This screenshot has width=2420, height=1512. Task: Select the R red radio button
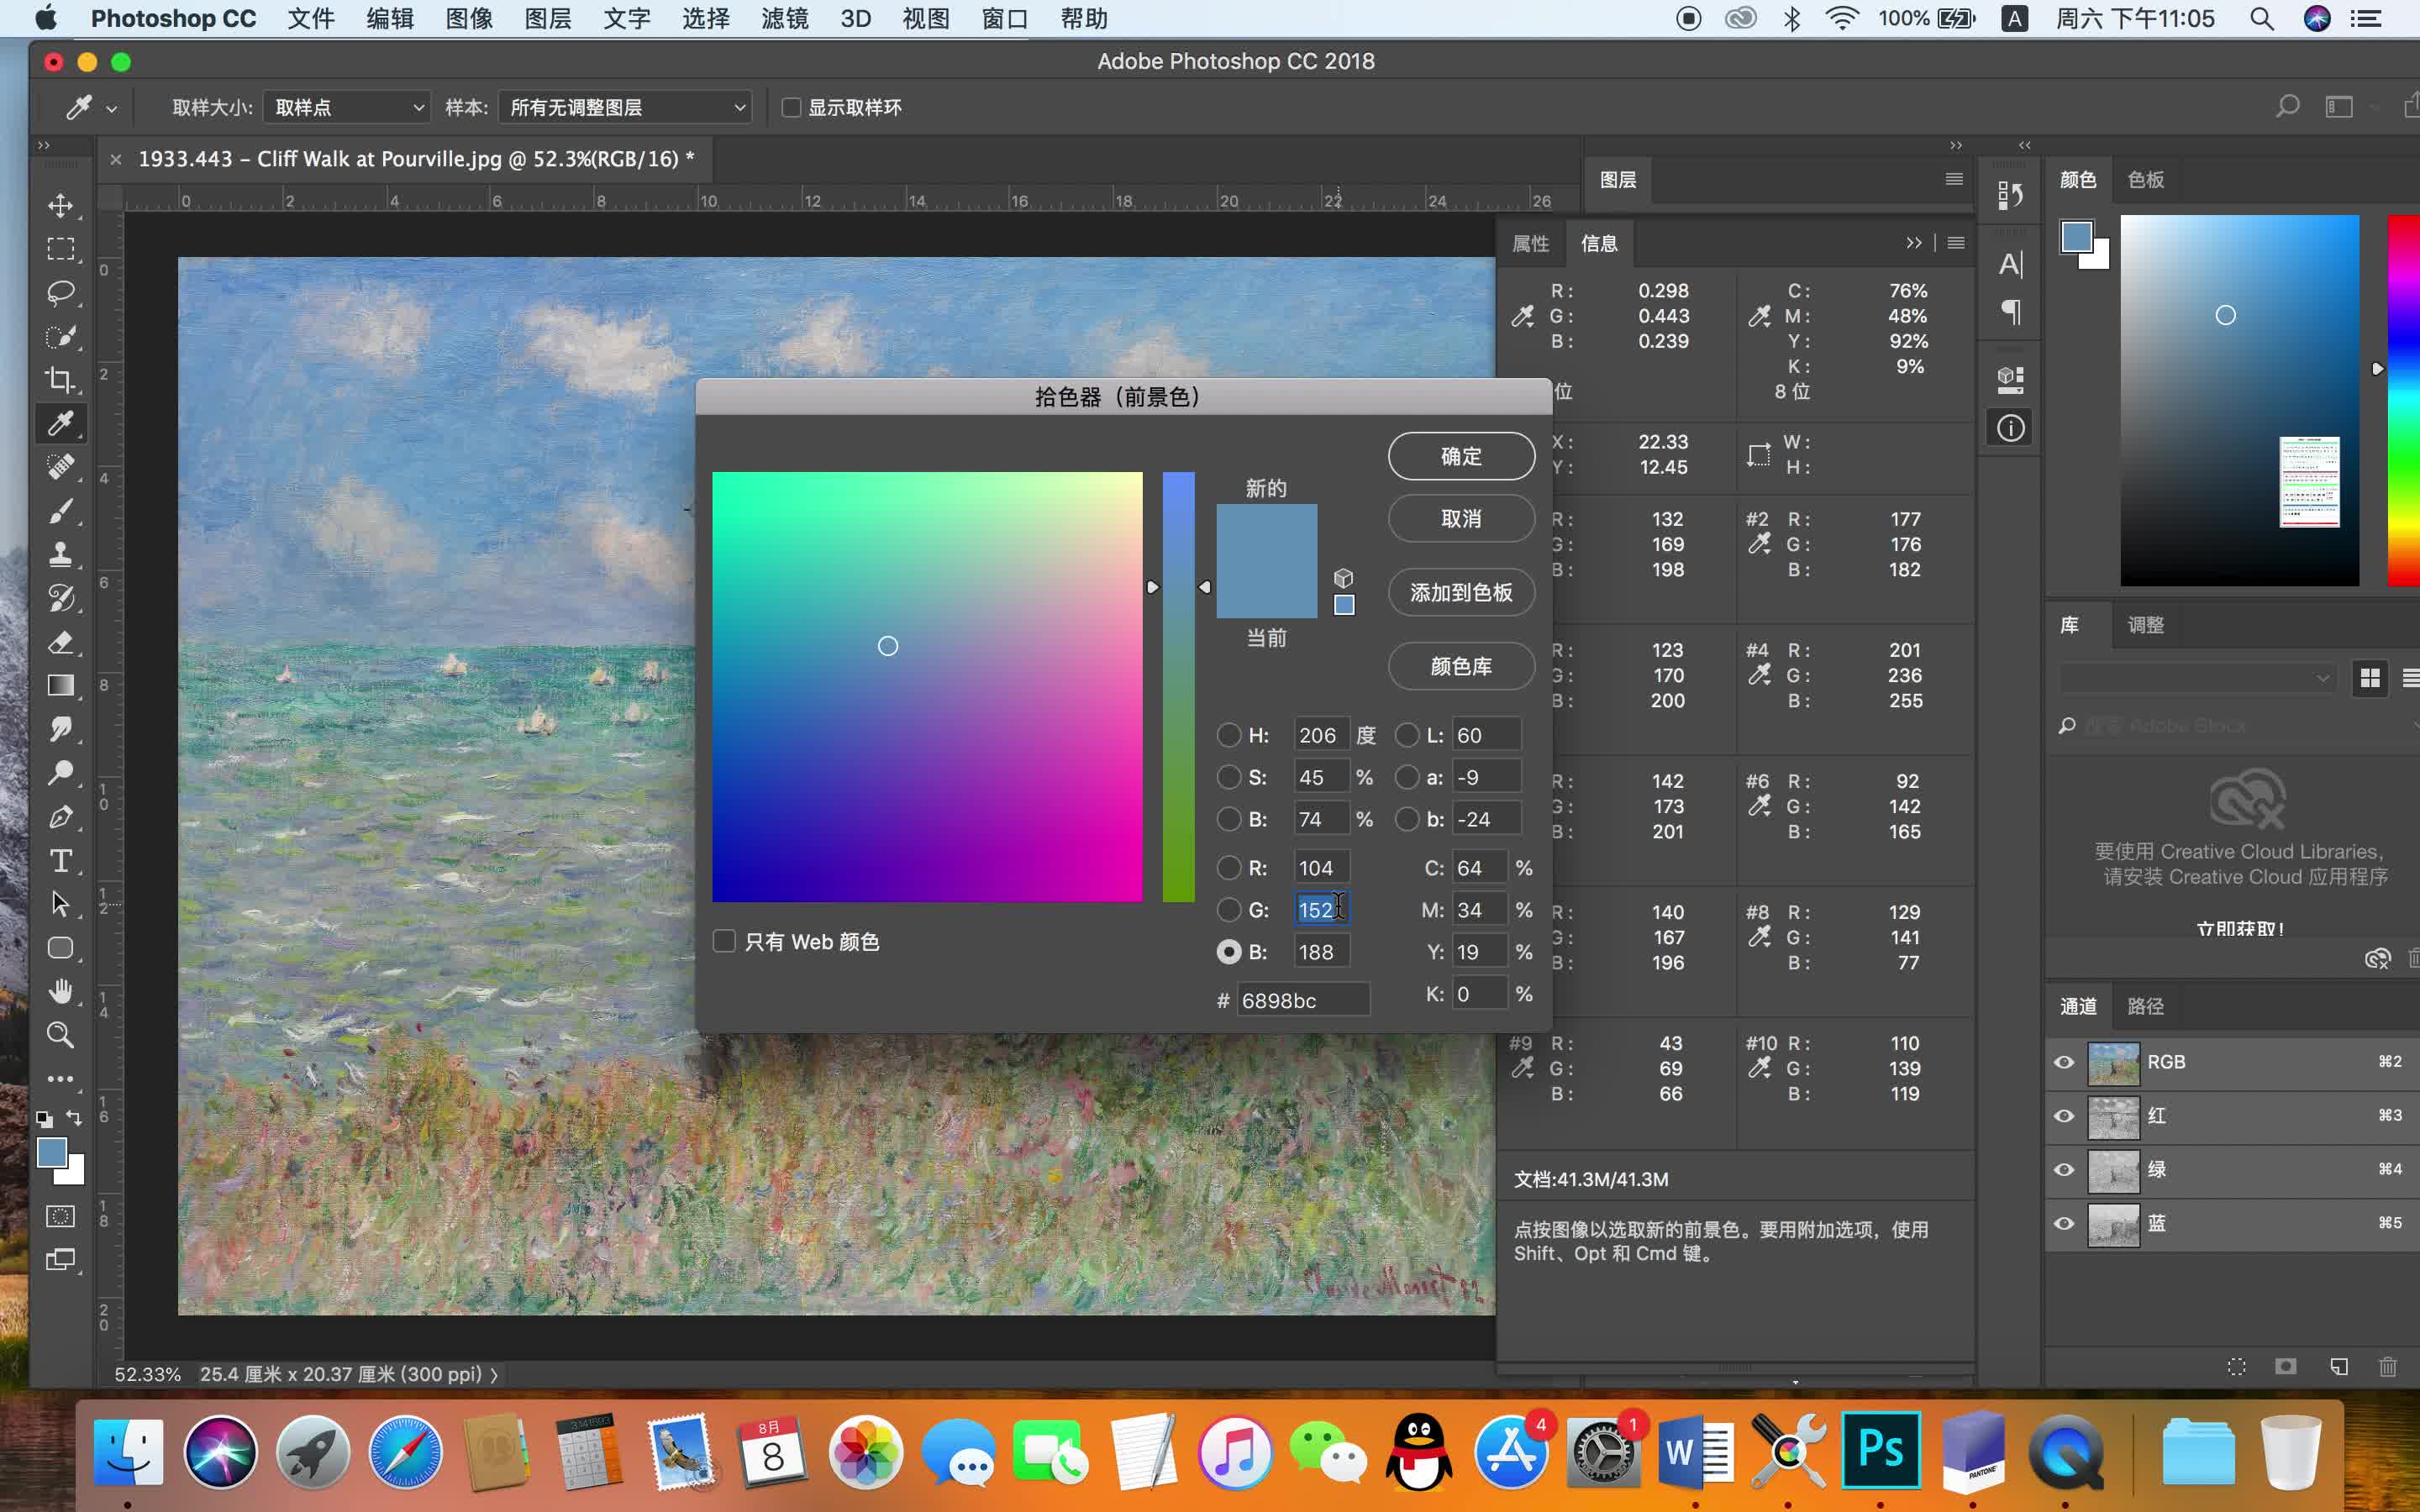click(x=1228, y=868)
